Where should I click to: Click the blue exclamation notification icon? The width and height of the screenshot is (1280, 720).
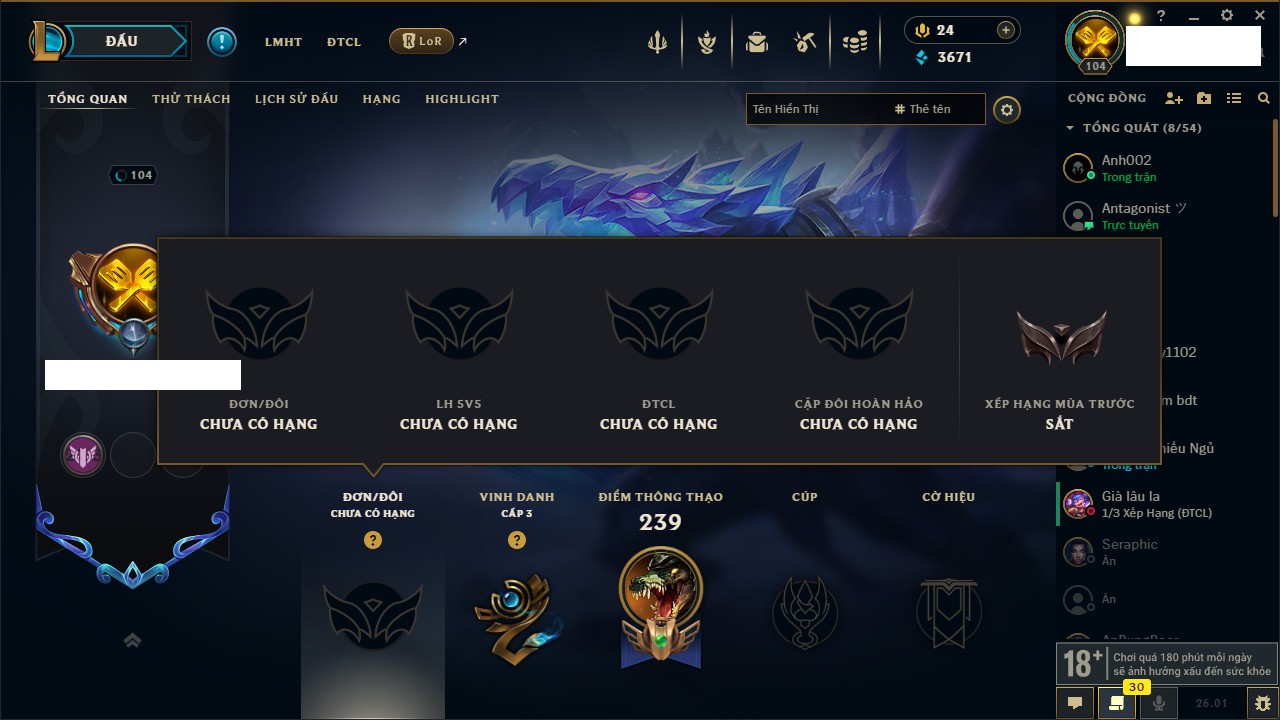click(x=222, y=42)
